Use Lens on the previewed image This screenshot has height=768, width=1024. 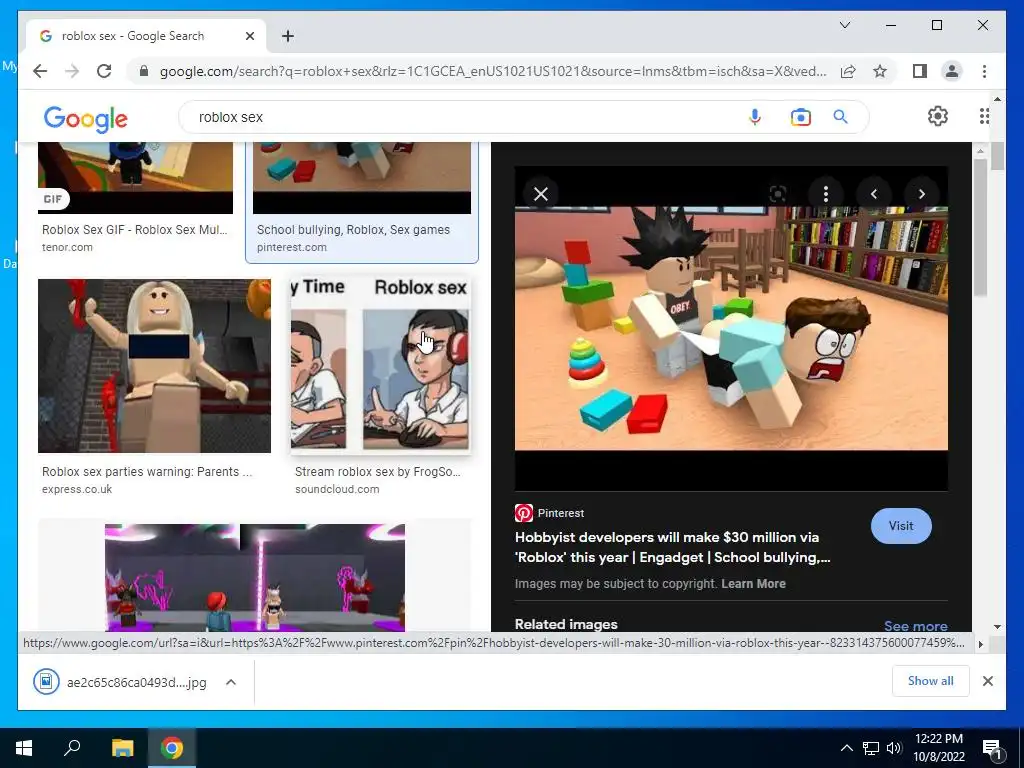[777, 194]
